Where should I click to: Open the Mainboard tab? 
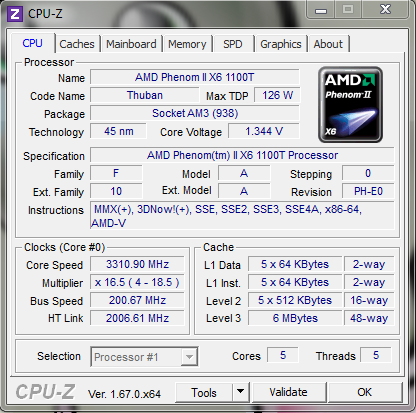tap(131, 44)
